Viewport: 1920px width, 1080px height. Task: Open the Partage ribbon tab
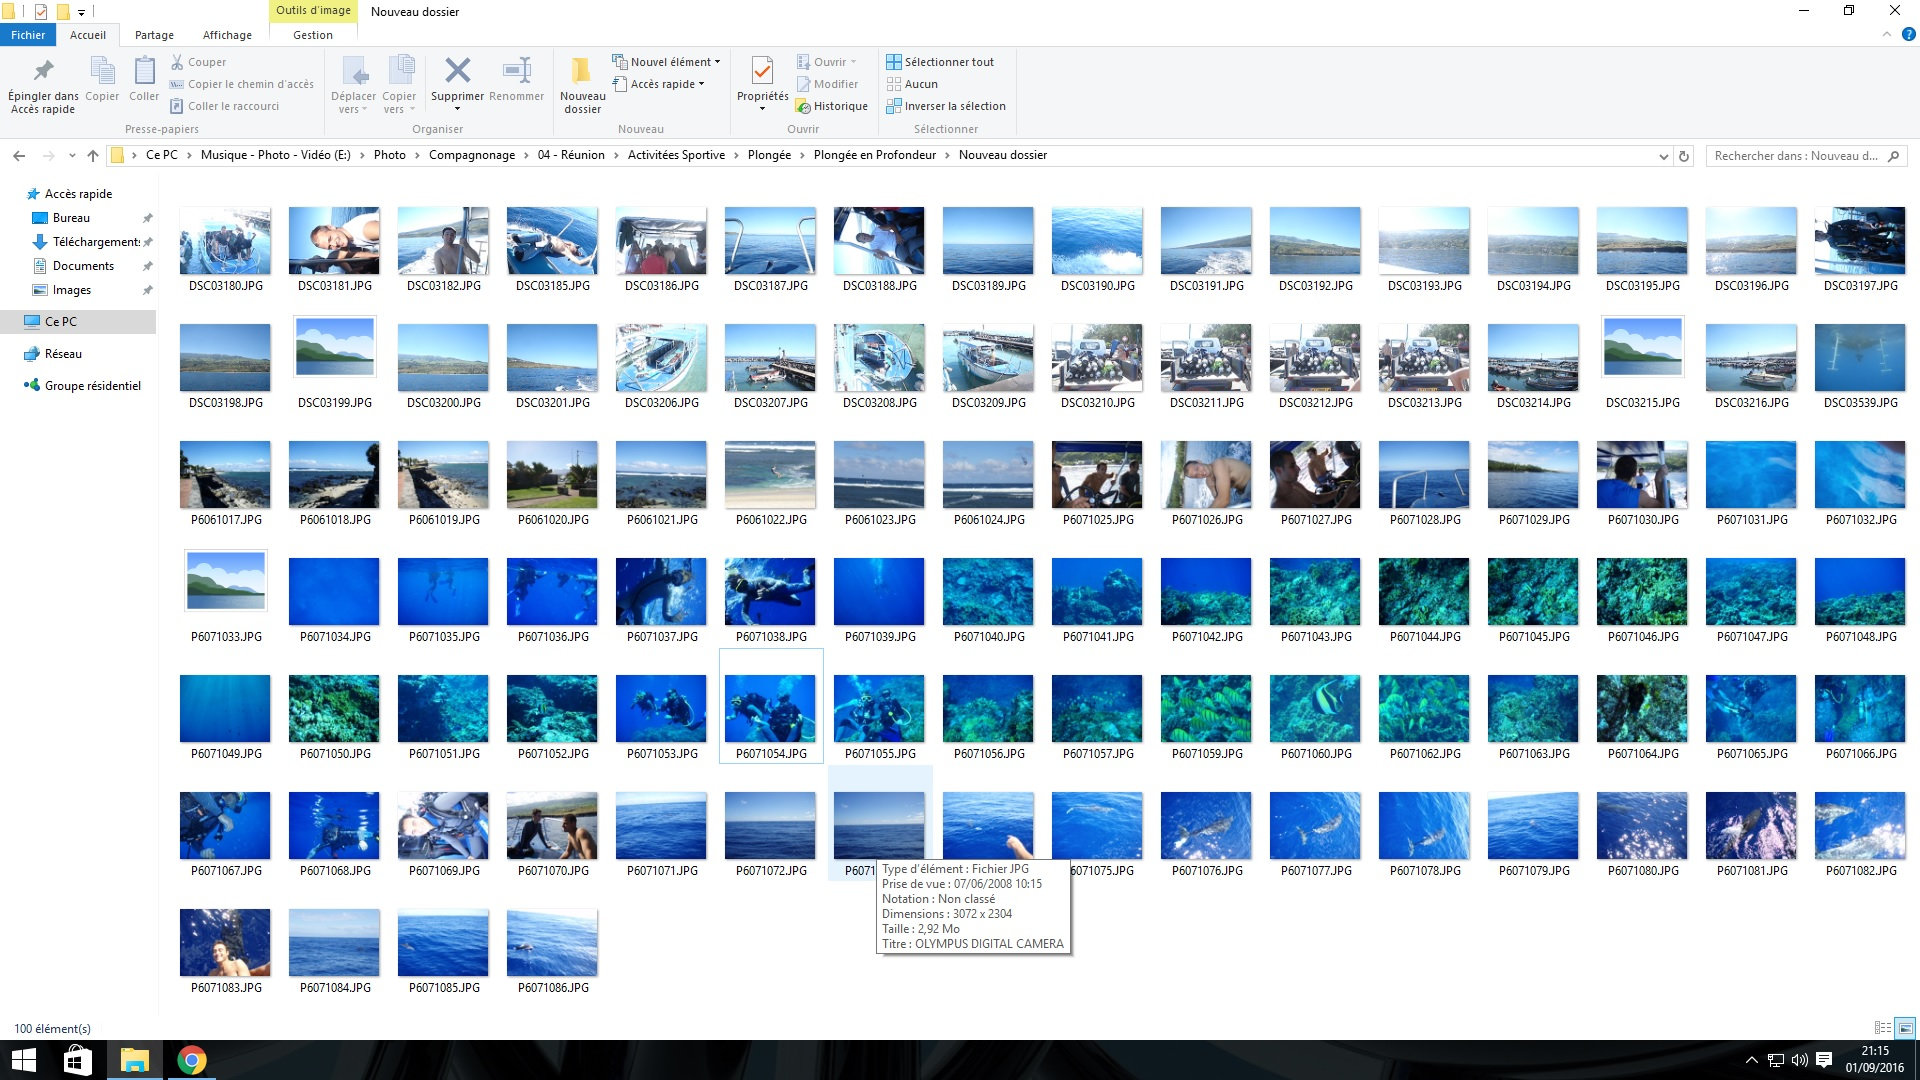(154, 35)
